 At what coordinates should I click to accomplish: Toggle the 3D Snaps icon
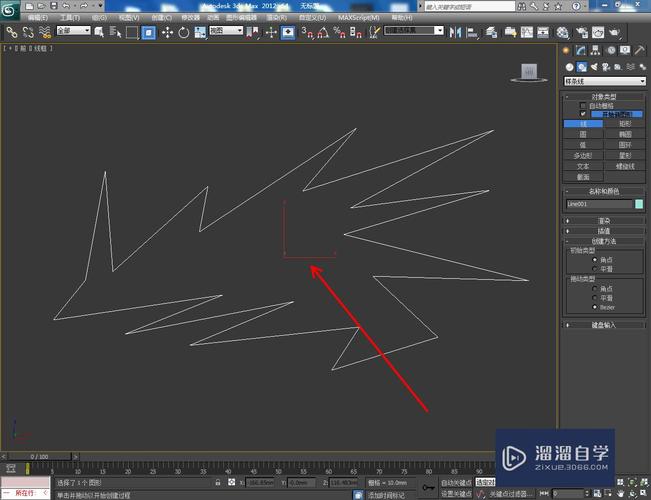(307, 32)
